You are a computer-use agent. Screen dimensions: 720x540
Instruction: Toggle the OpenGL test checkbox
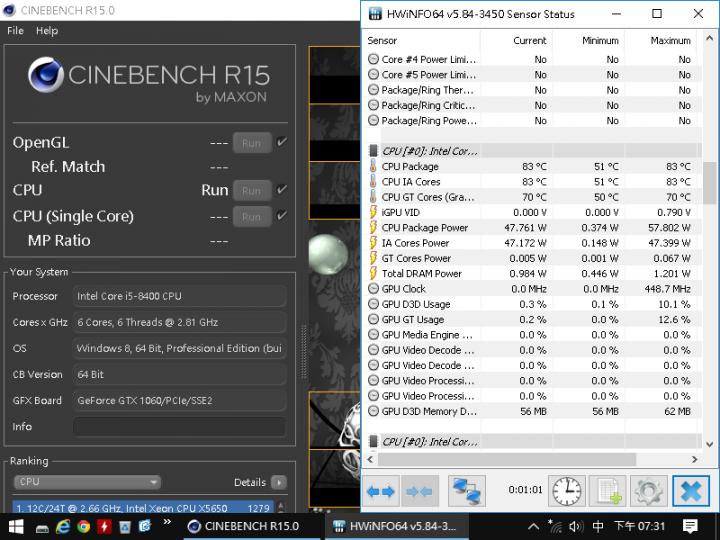pos(282,142)
